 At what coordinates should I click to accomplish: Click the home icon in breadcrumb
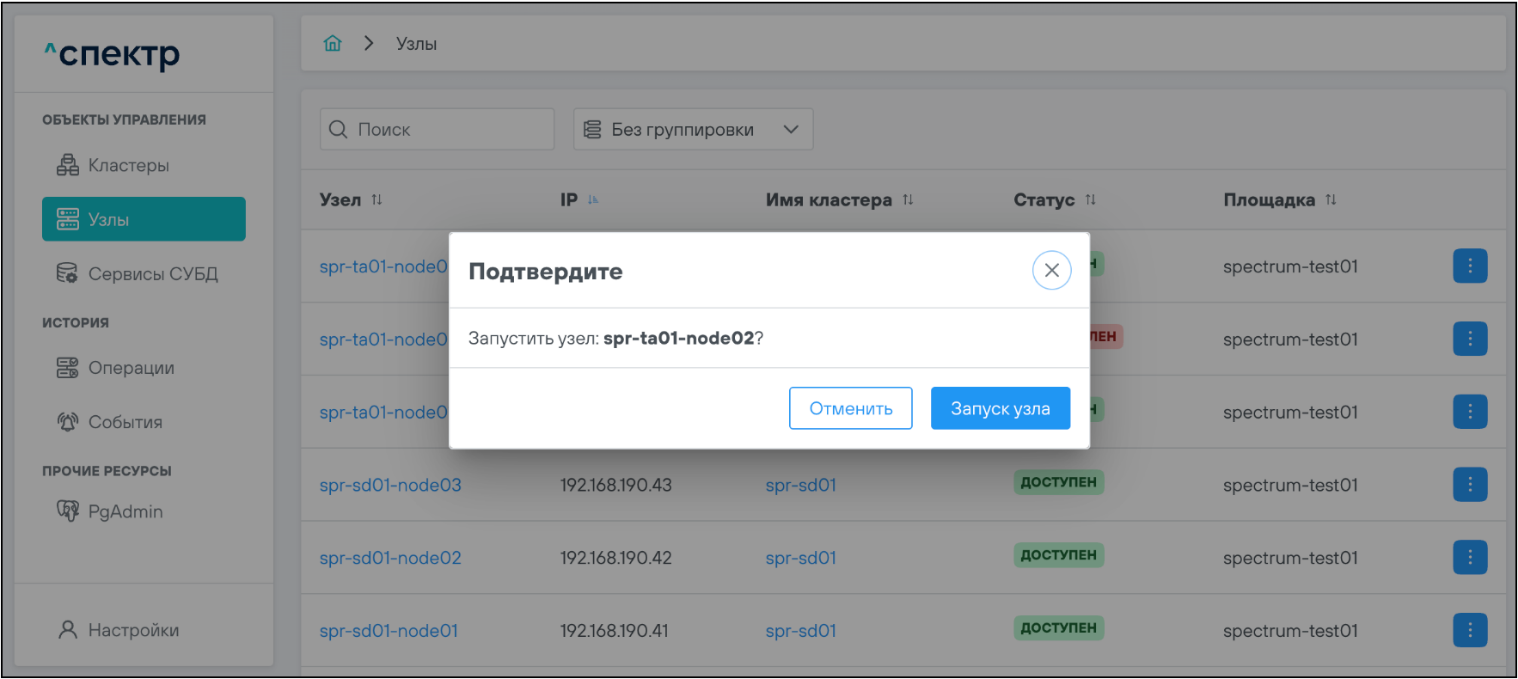pyautogui.click(x=333, y=44)
